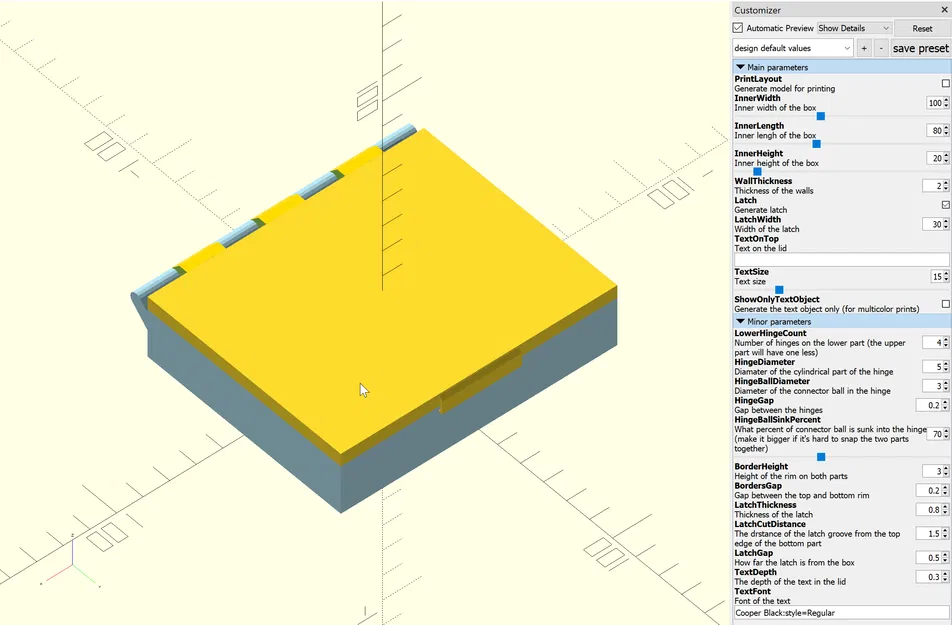952x625 pixels.
Task: Click the TextOnTop text input field
Action: 838,258
